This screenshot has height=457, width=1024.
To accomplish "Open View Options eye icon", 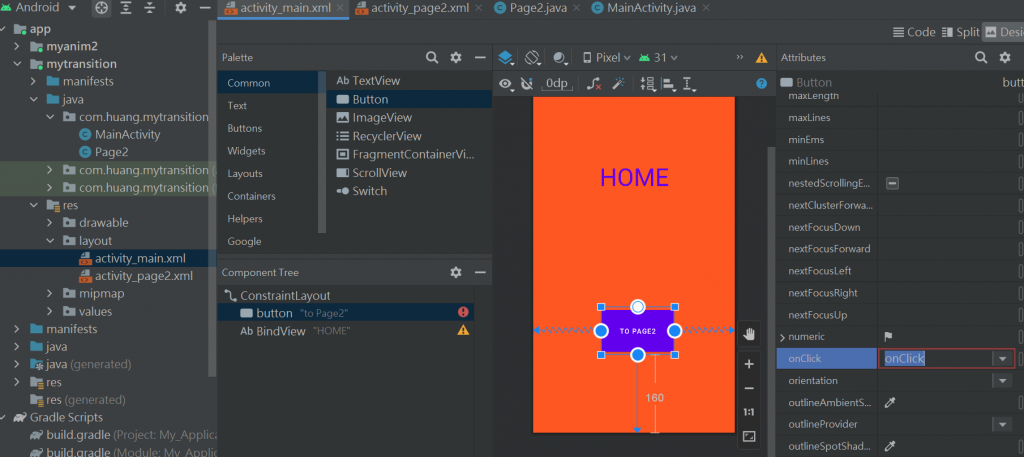I will [x=506, y=84].
